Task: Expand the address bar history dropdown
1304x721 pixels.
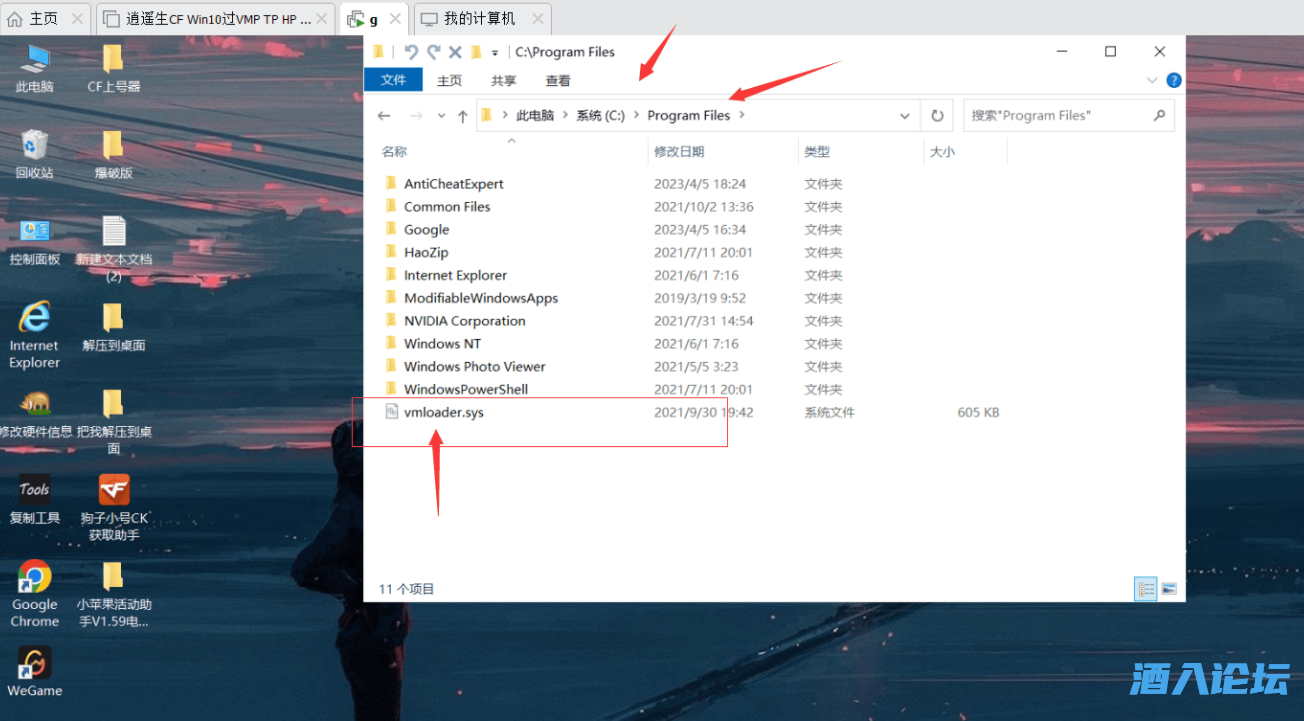Action: [x=905, y=116]
